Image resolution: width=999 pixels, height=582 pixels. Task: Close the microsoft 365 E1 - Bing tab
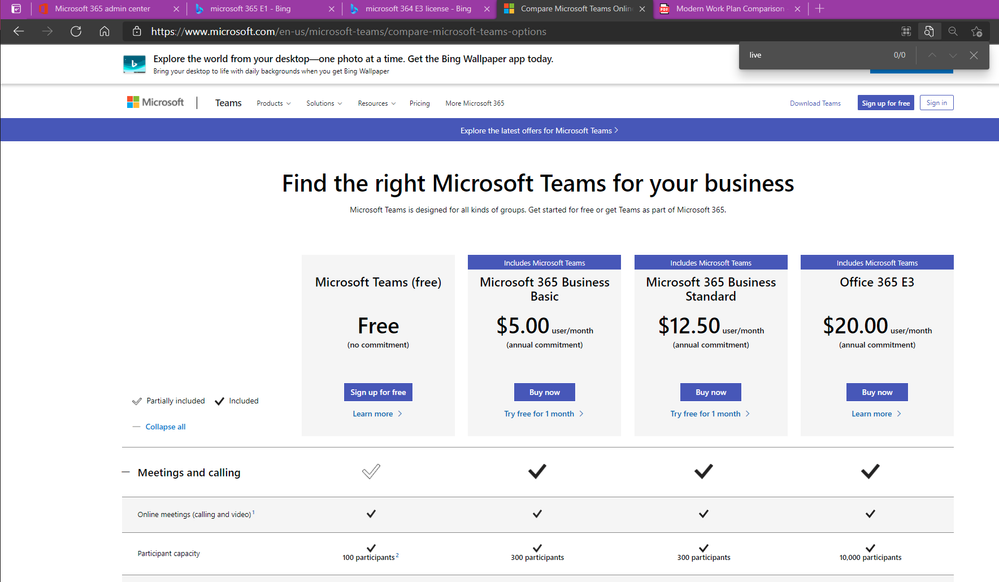pos(331,9)
